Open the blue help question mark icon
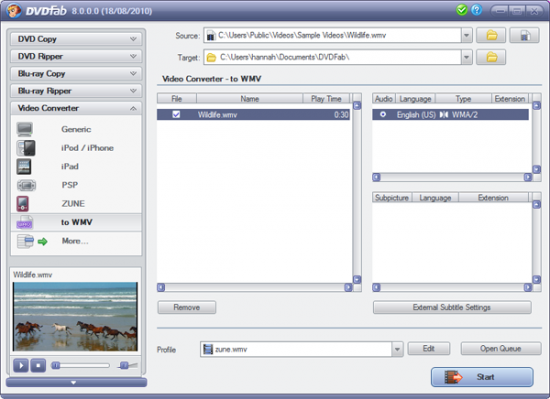This screenshot has height=399, width=550. click(x=476, y=10)
